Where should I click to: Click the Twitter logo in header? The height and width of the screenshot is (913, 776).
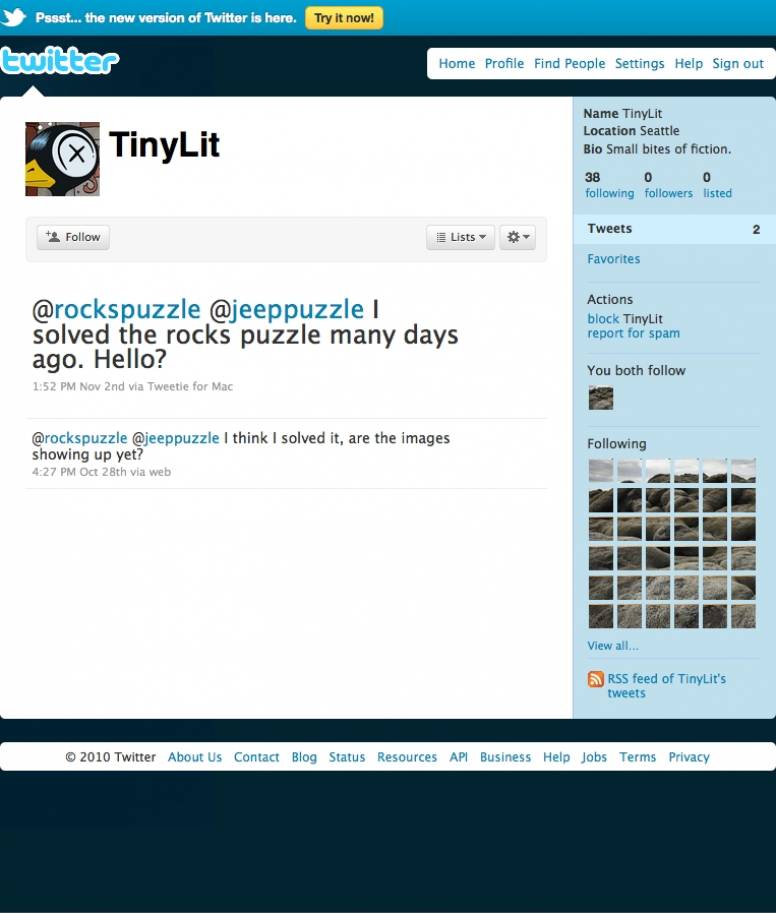pos(59,61)
